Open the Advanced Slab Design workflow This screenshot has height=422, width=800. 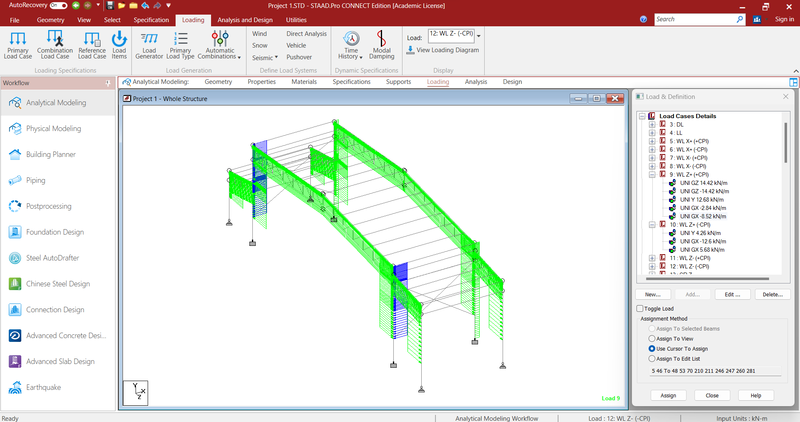point(58,361)
